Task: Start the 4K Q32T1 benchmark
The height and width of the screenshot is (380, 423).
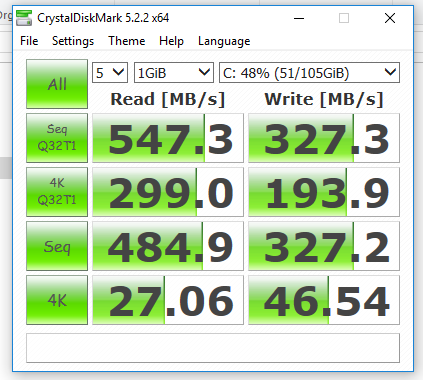Action: coord(57,192)
